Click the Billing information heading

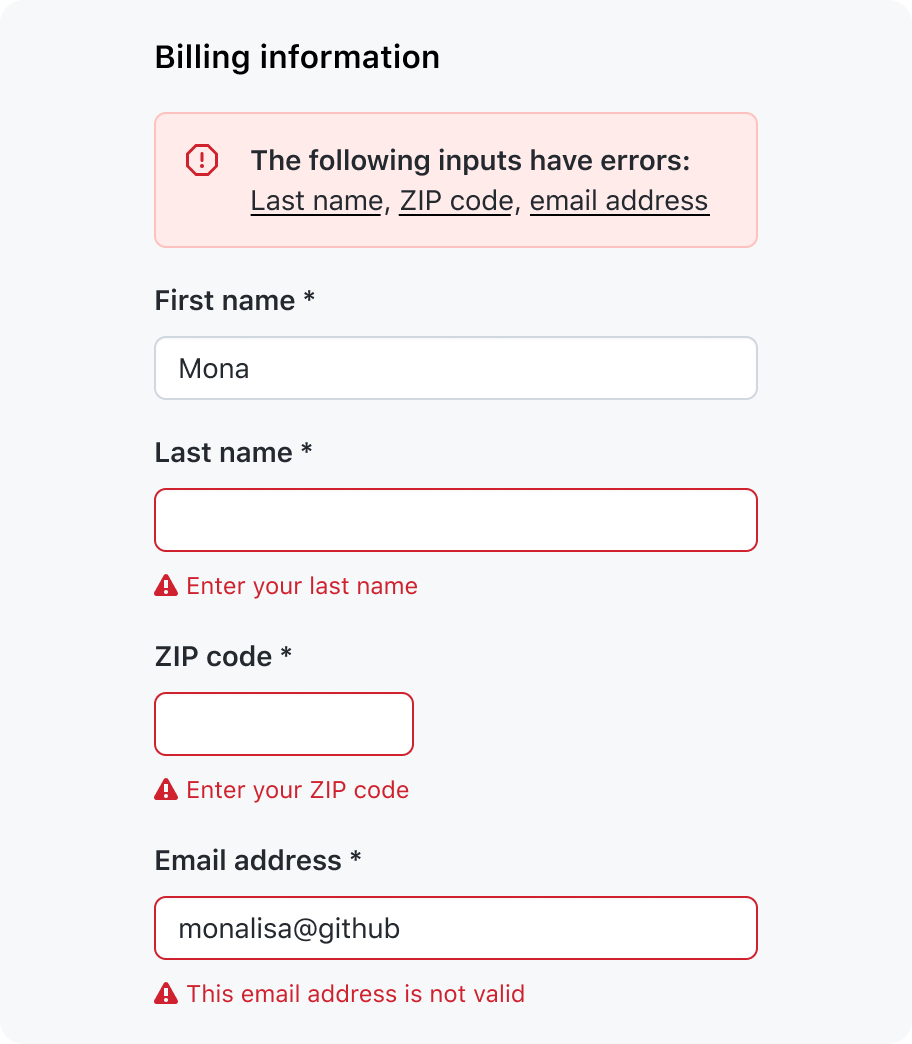(297, 57)
